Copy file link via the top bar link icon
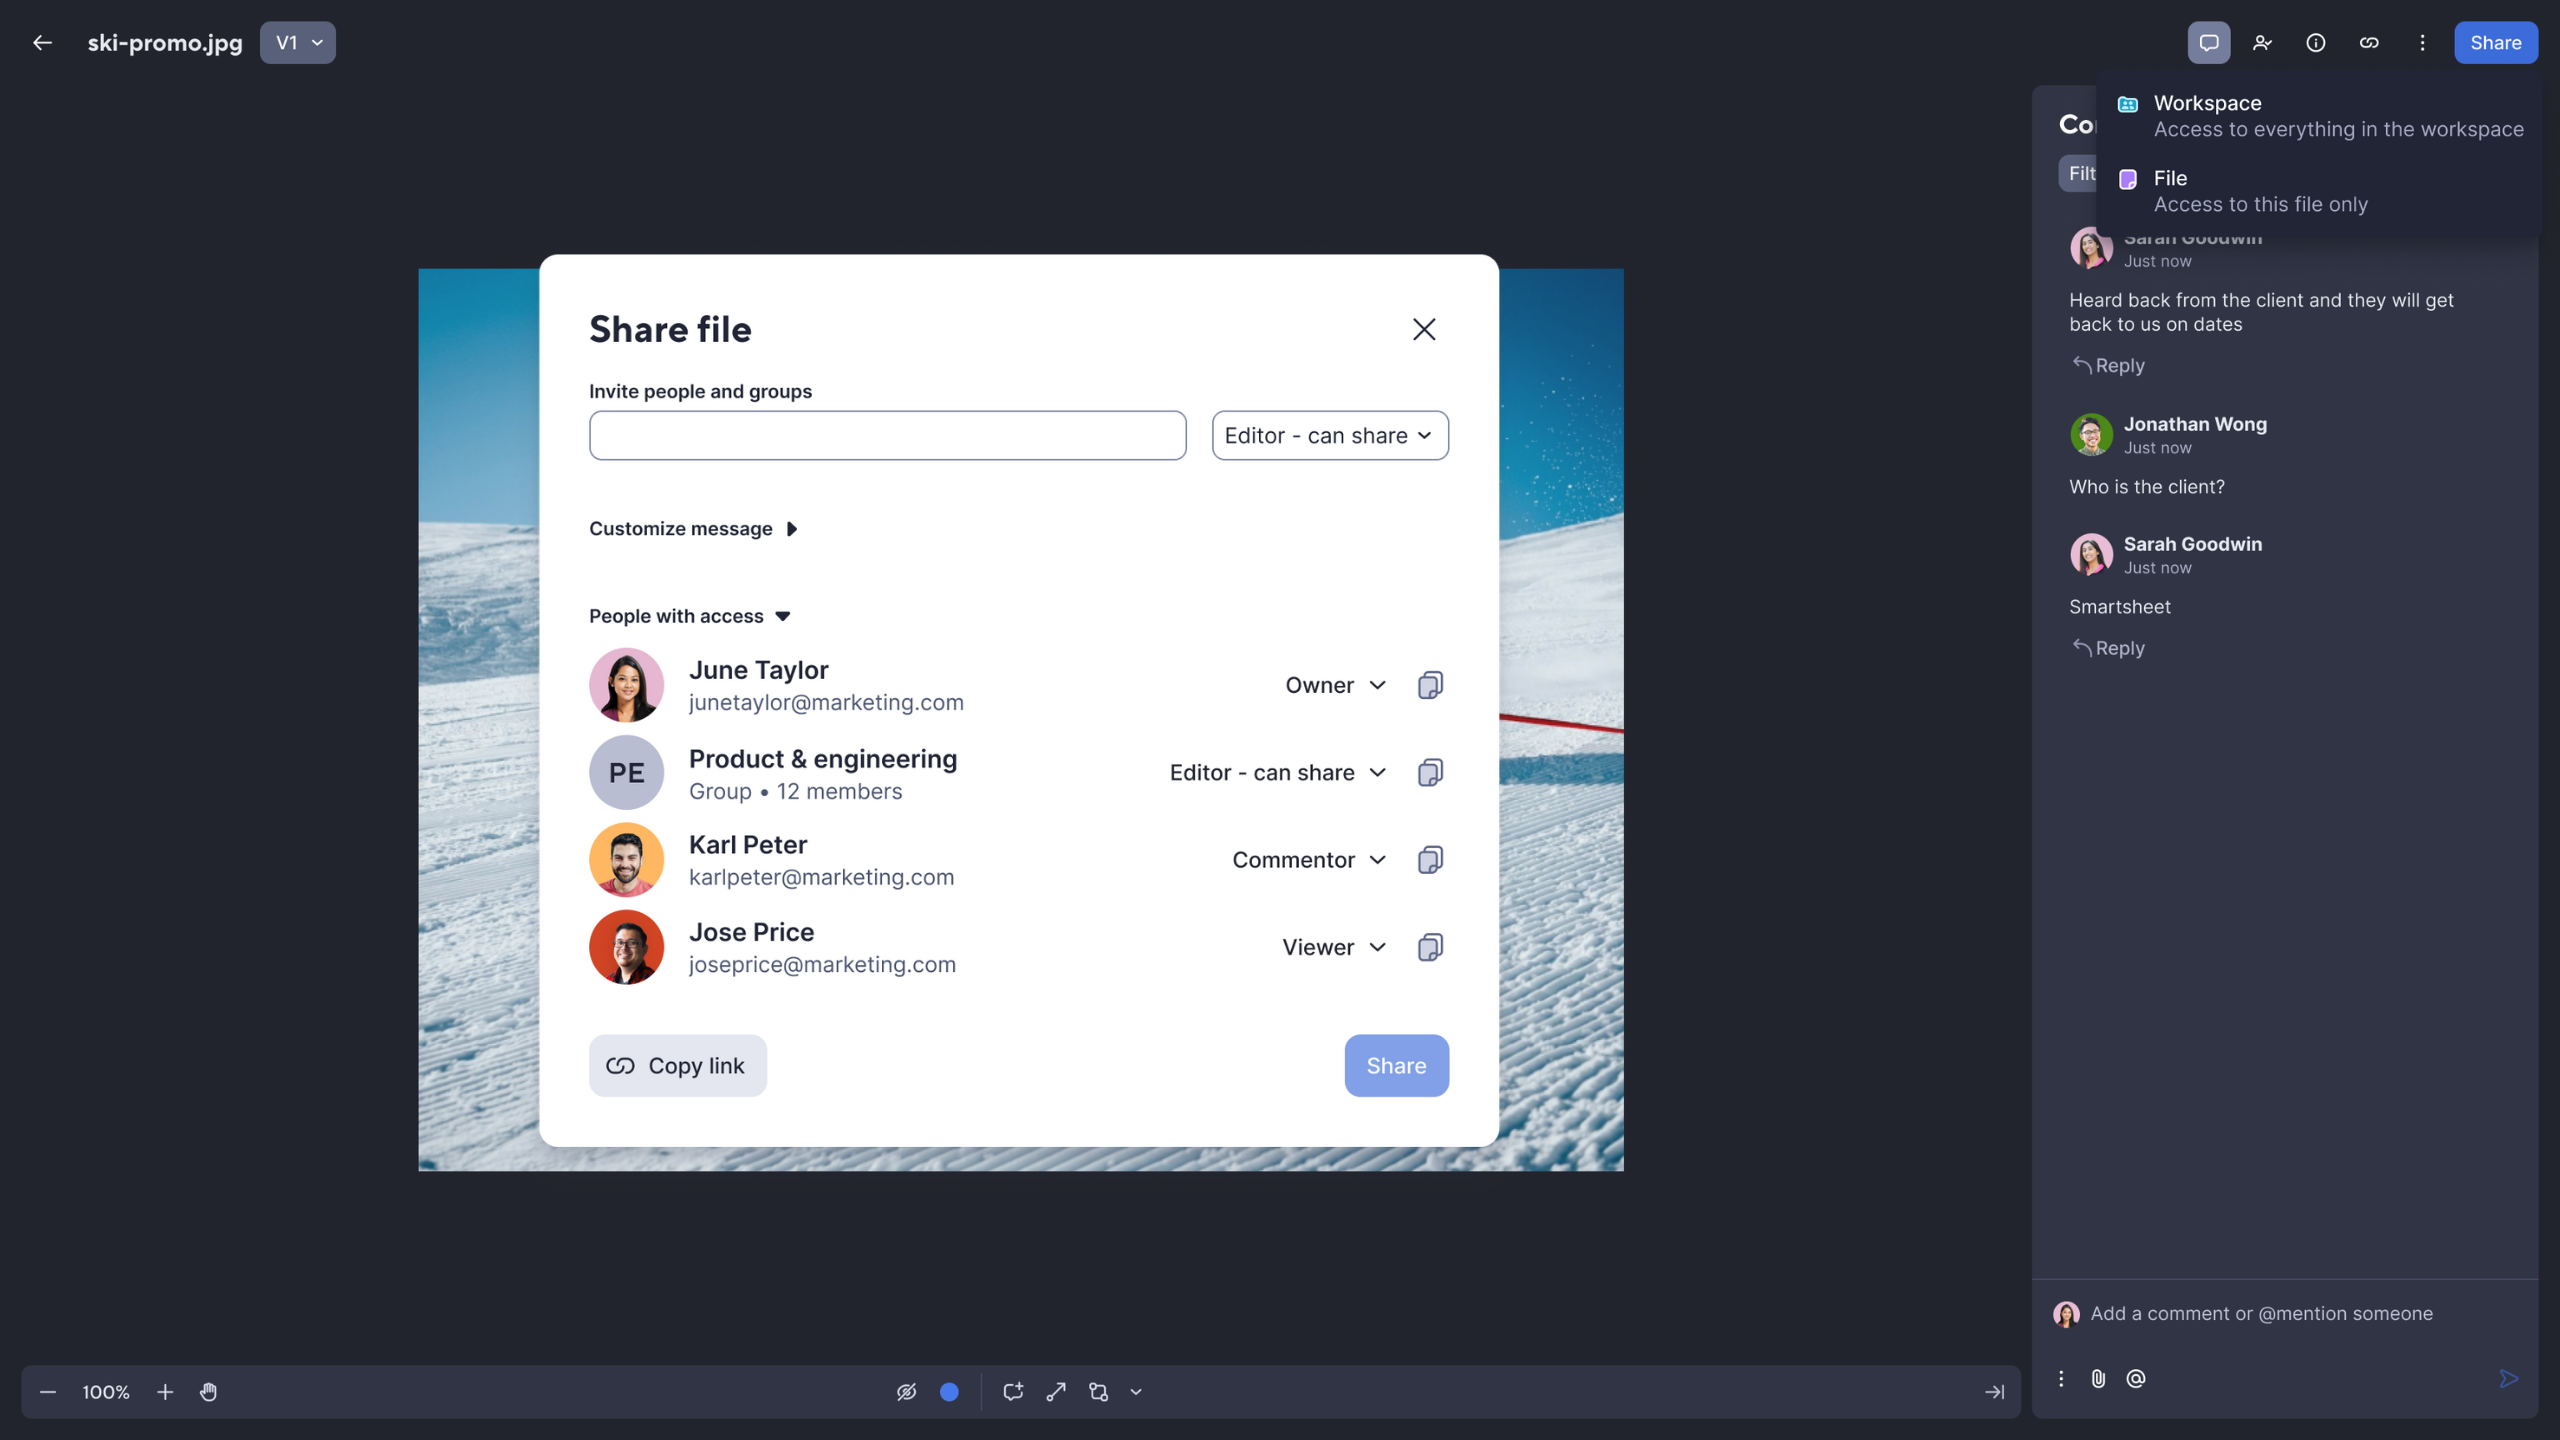The width and height of the screenshot is (2560, 1440). click(2369, 43)
